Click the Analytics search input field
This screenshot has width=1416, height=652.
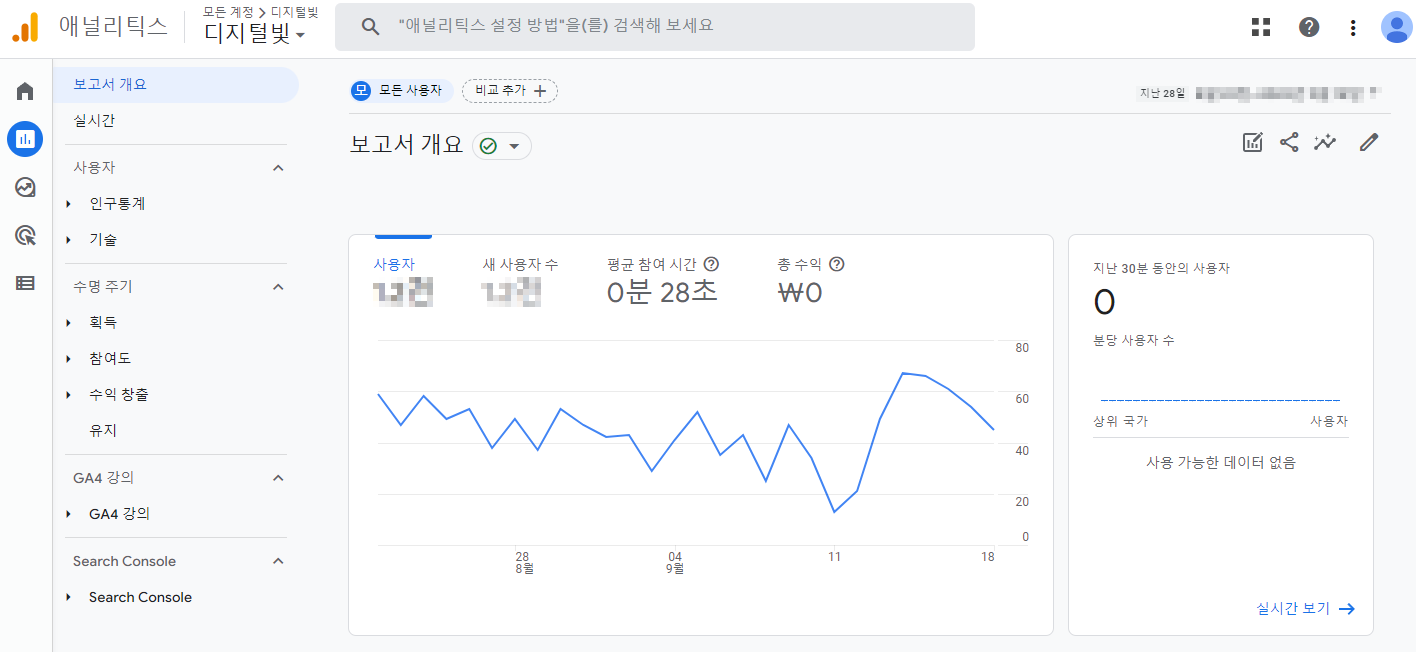[x=655, y=26]
